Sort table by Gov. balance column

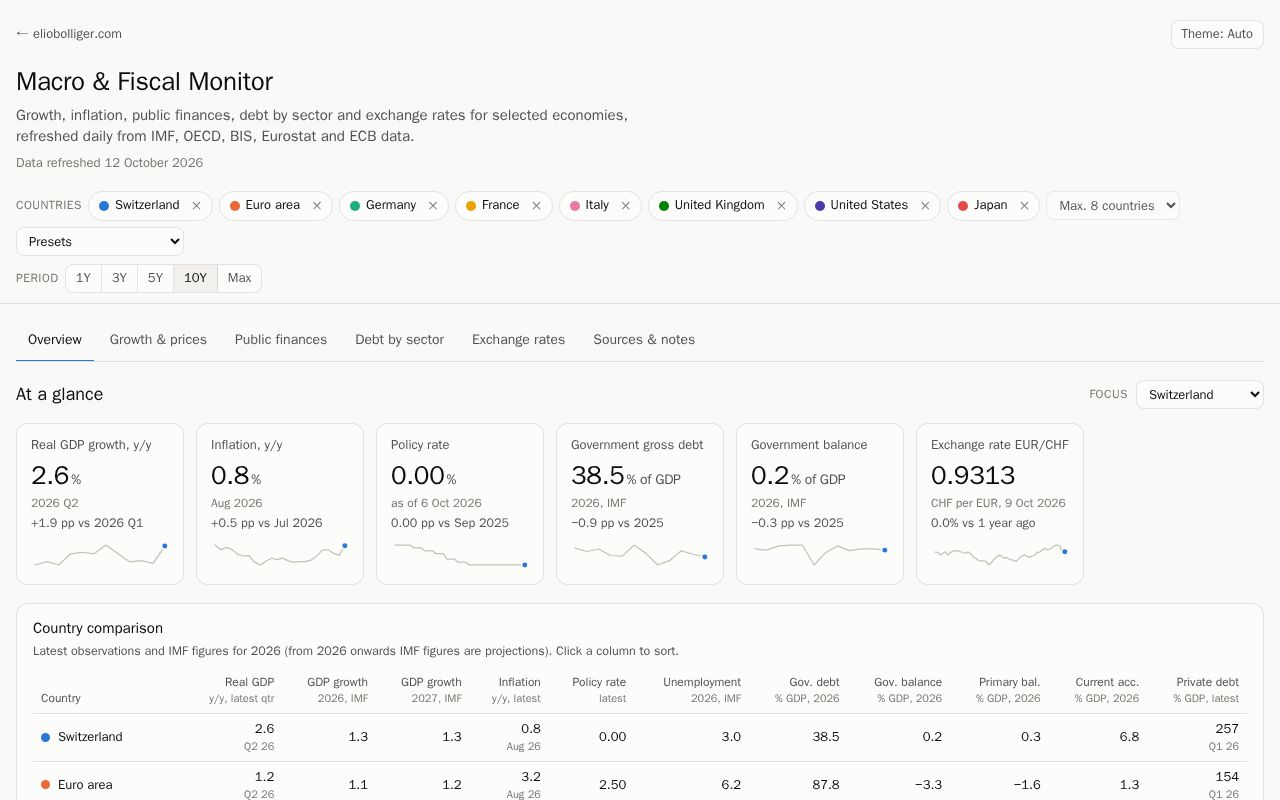(908, 690)
